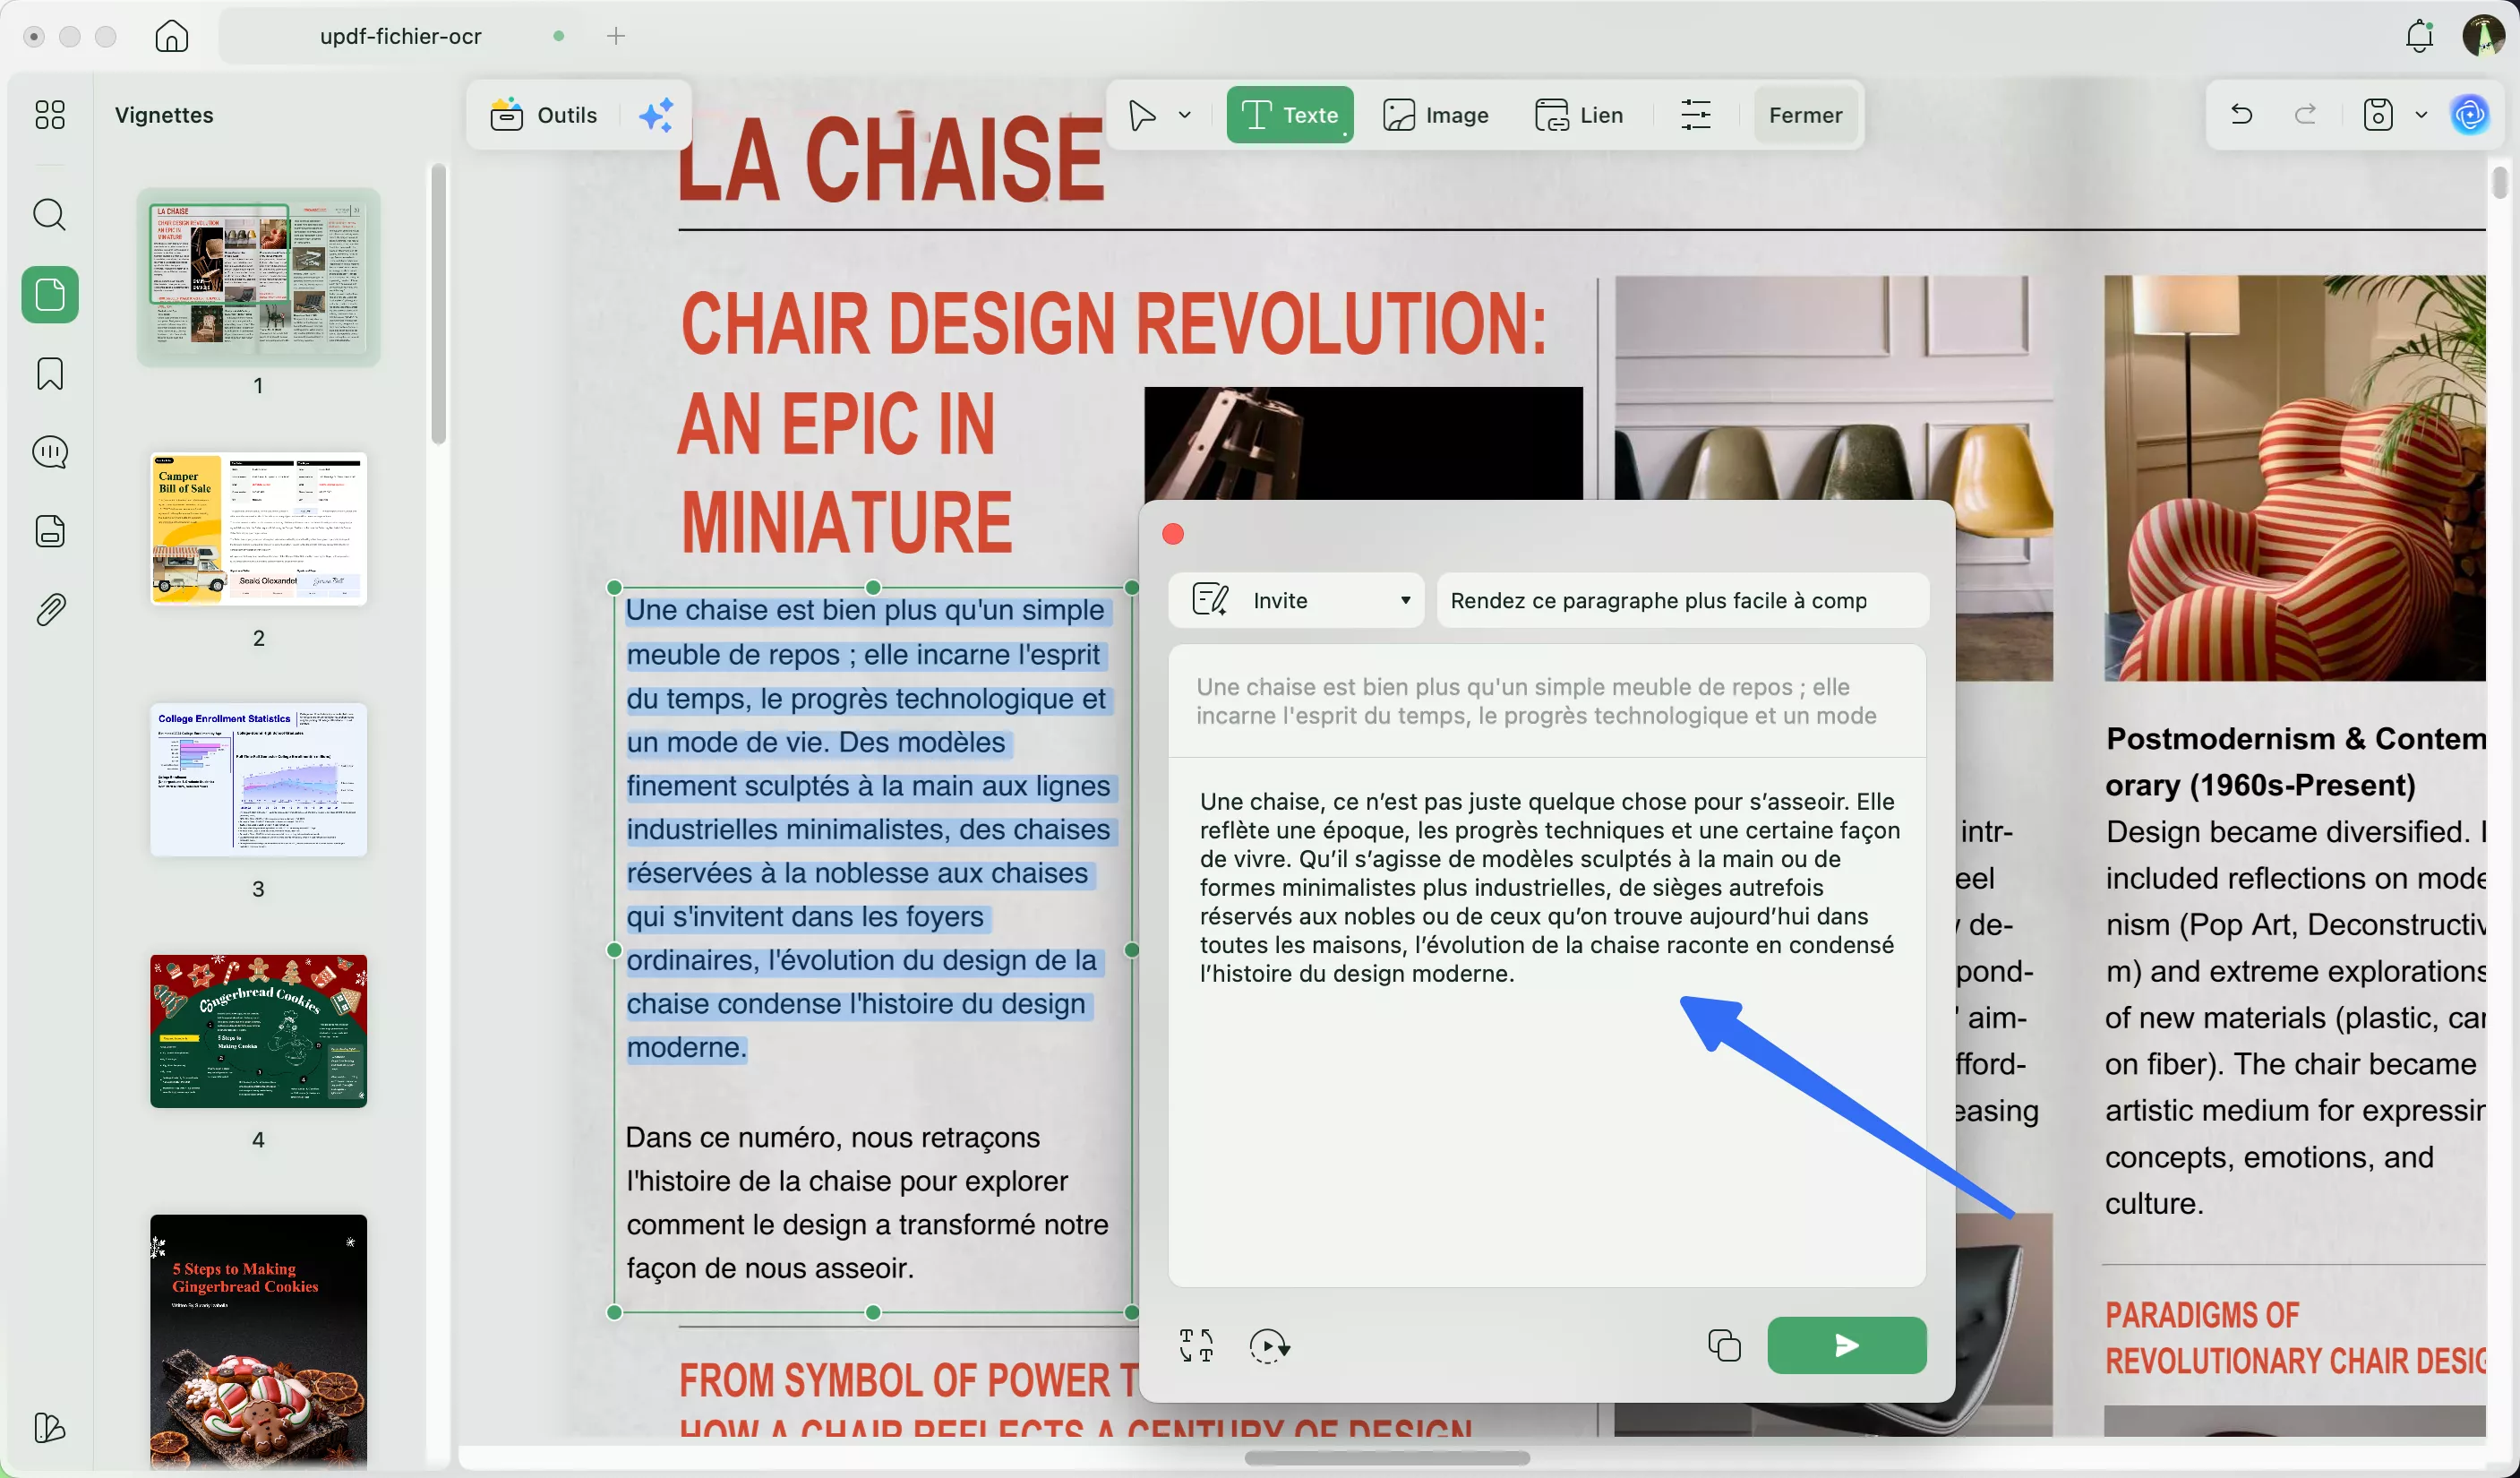The height and width of the screenshot is (1478, 2520).
Task: Open the bookmarks panel
Action: click(49, 373)
